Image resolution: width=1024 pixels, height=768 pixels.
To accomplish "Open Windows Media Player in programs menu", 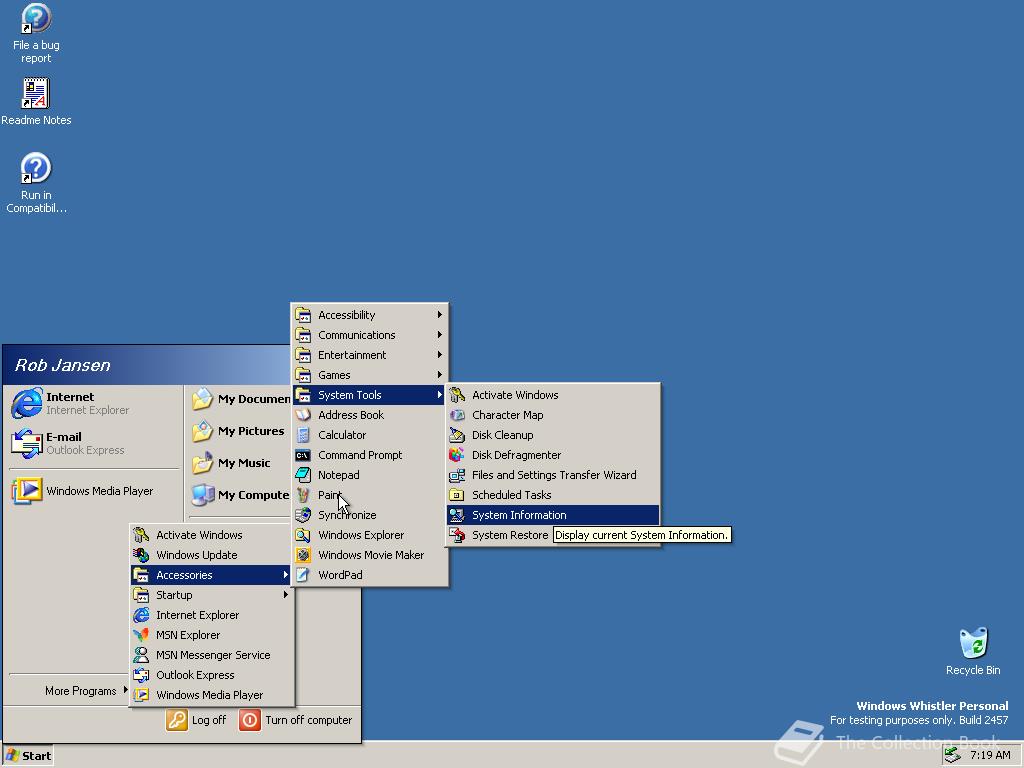I will coord(211,695).
